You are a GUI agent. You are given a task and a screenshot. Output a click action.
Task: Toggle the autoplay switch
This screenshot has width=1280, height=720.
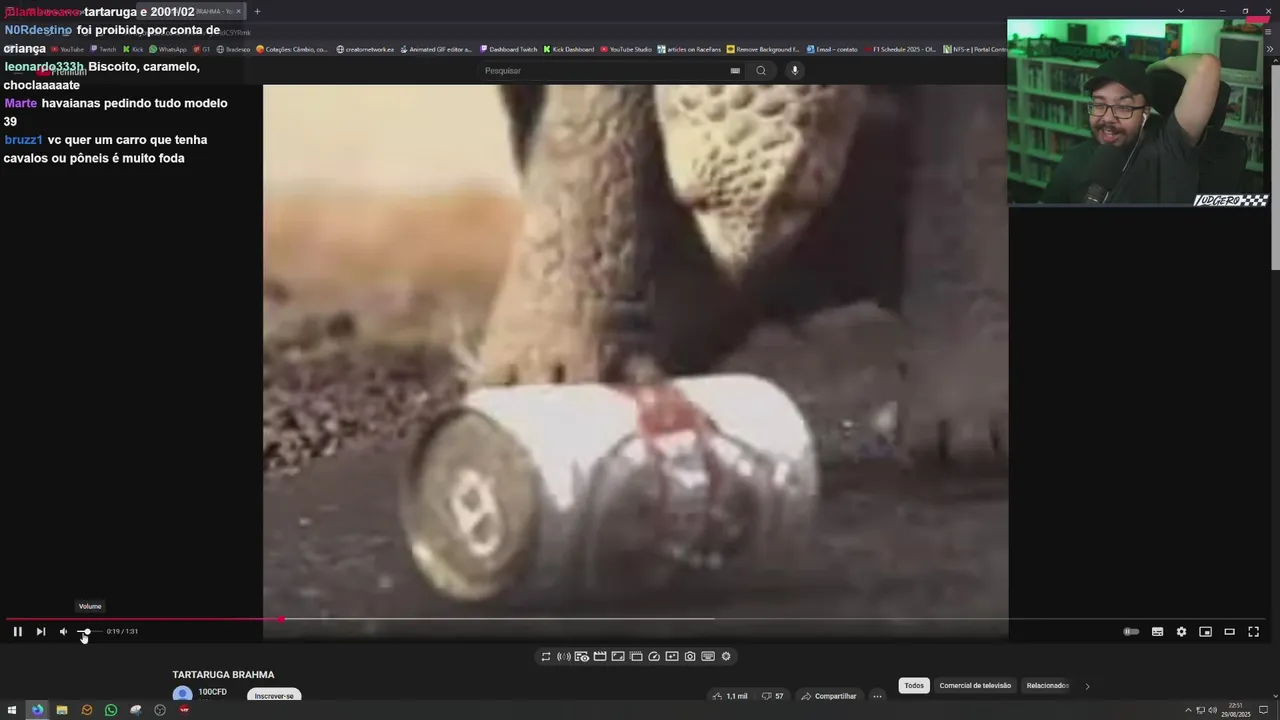(x=1131, y=631)
